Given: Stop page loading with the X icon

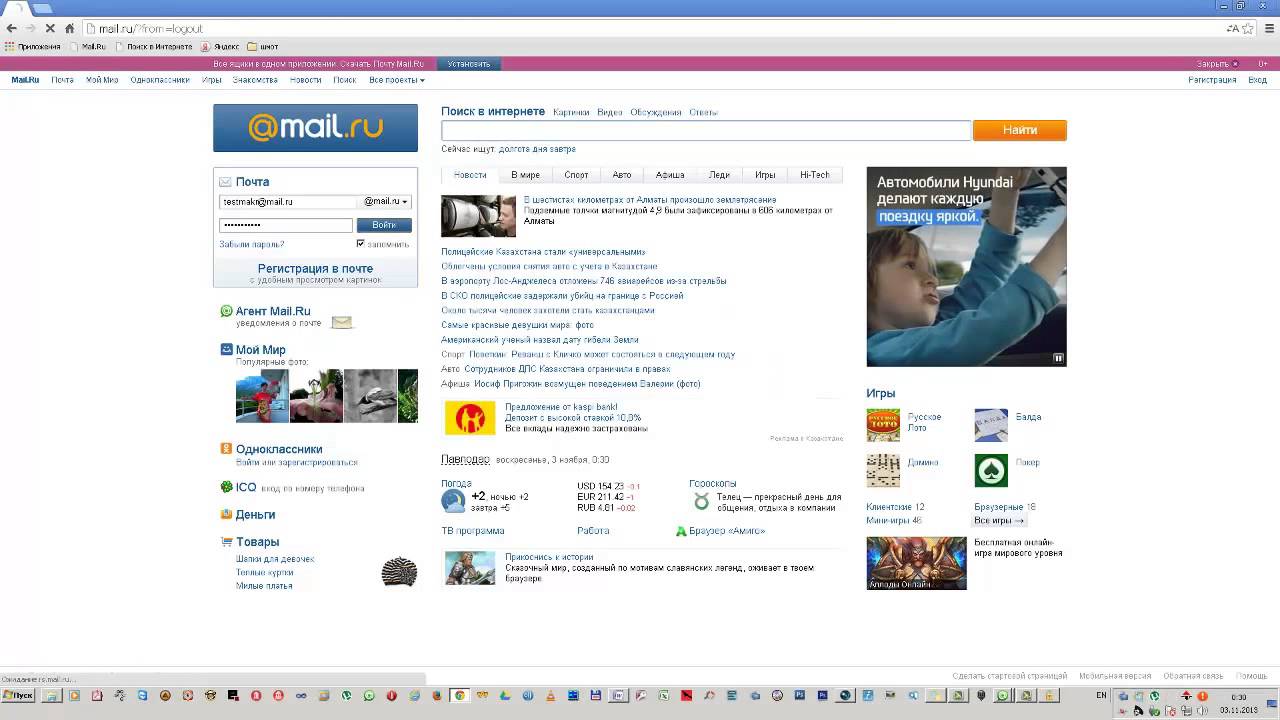Looking at the screenshot, I should coord(50,28).
